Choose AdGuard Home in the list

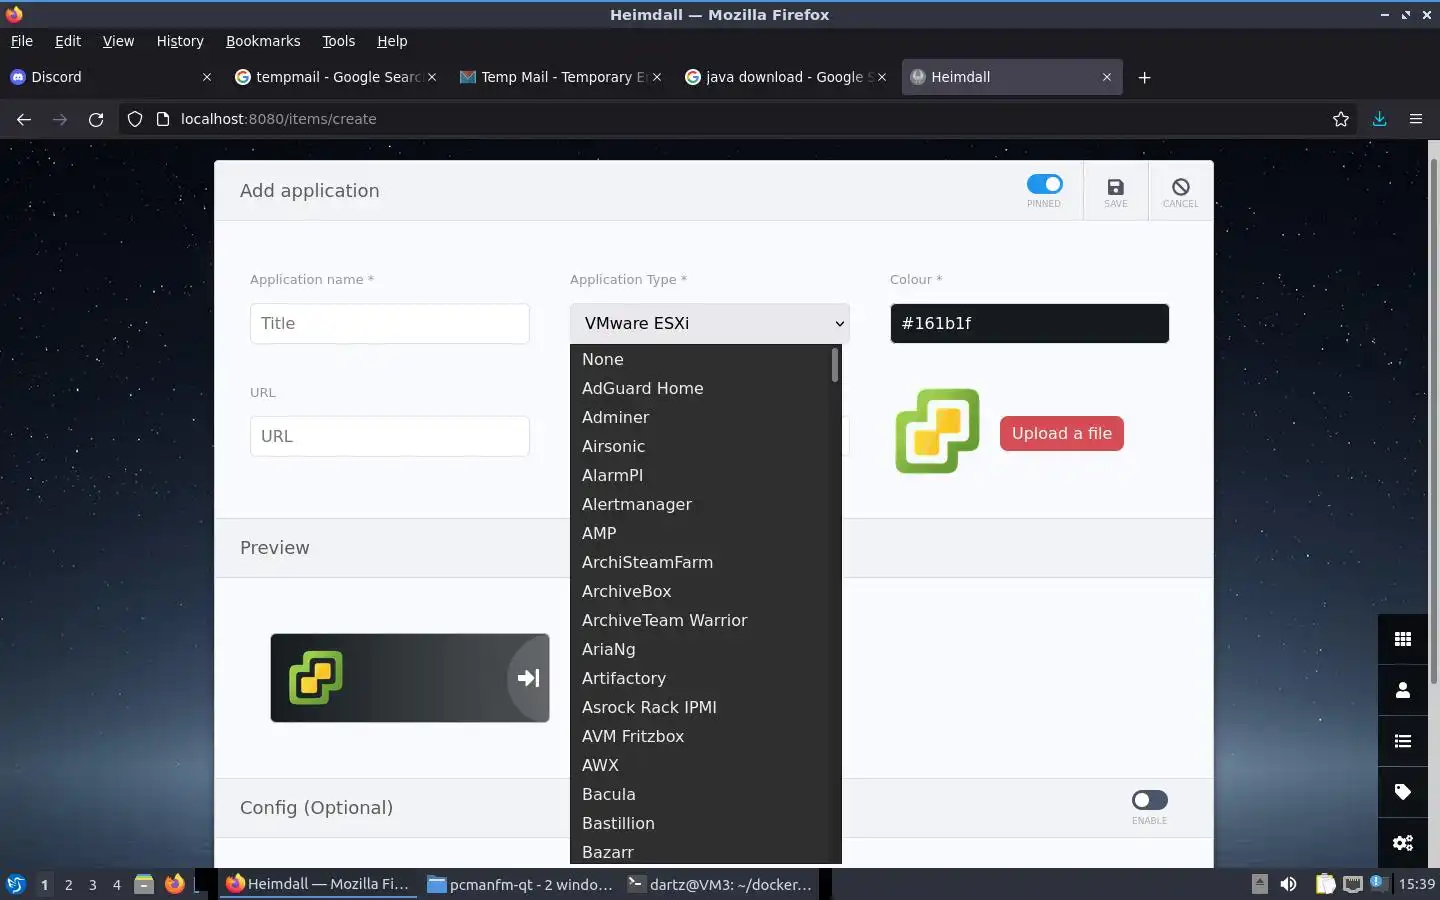point(700,388)
